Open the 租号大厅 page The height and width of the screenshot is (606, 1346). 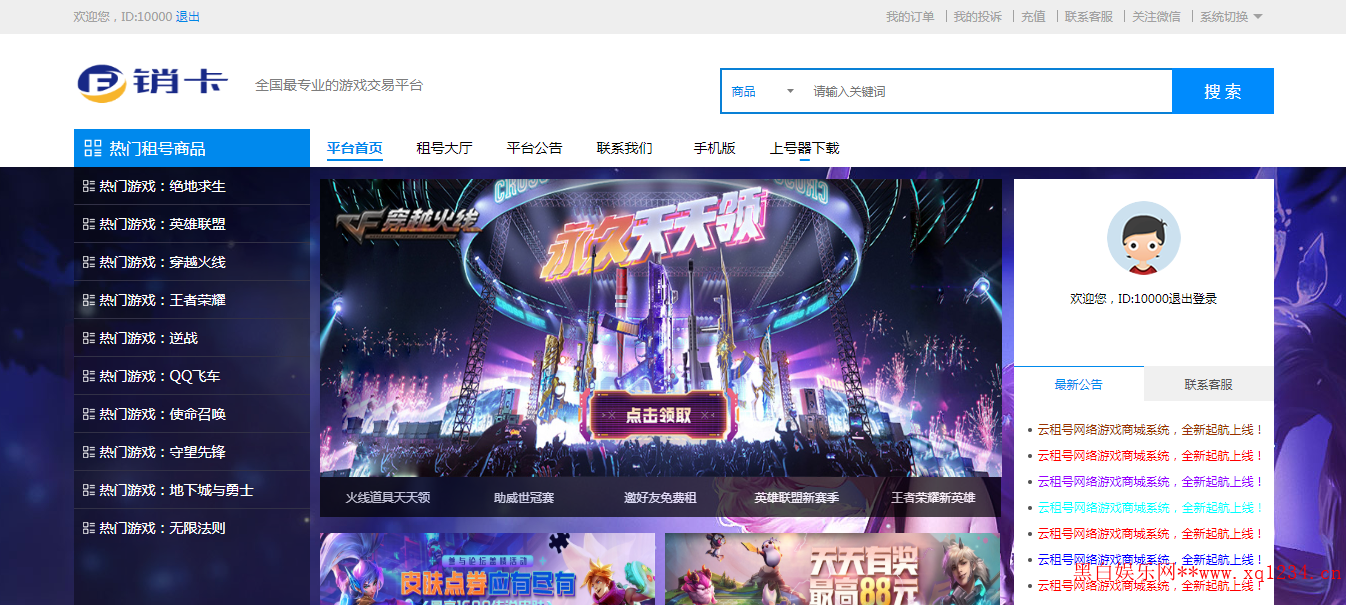click(444, 148)
